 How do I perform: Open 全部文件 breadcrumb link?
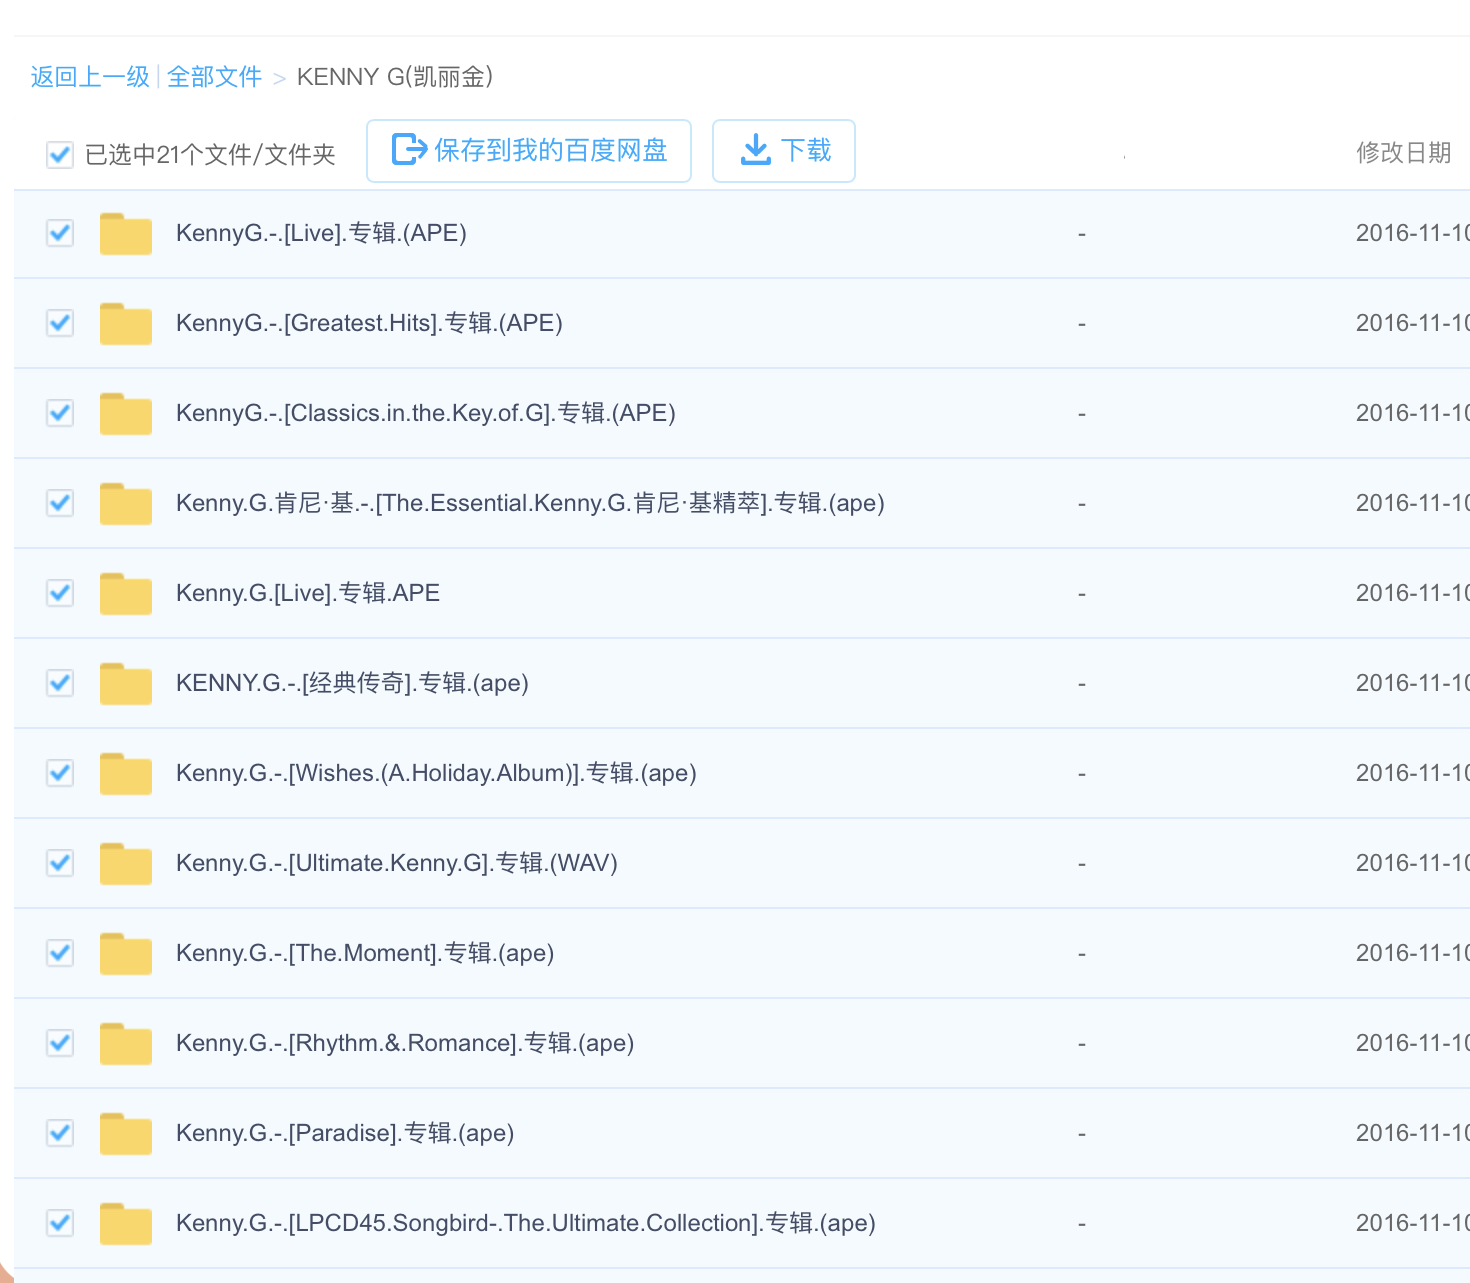point(214,77)
